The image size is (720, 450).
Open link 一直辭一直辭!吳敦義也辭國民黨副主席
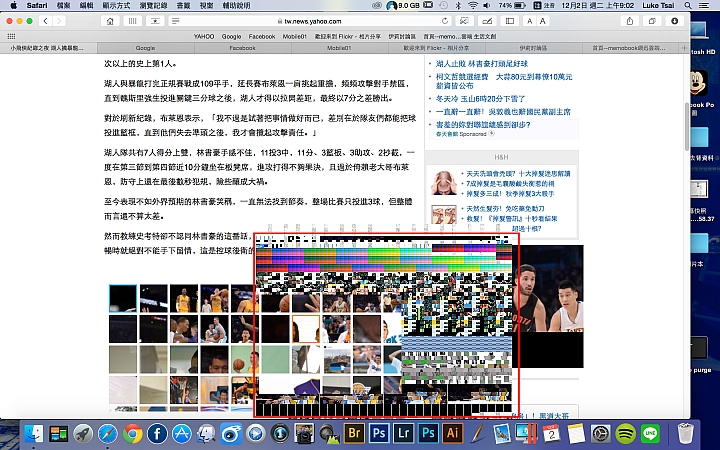coord(503,111)
